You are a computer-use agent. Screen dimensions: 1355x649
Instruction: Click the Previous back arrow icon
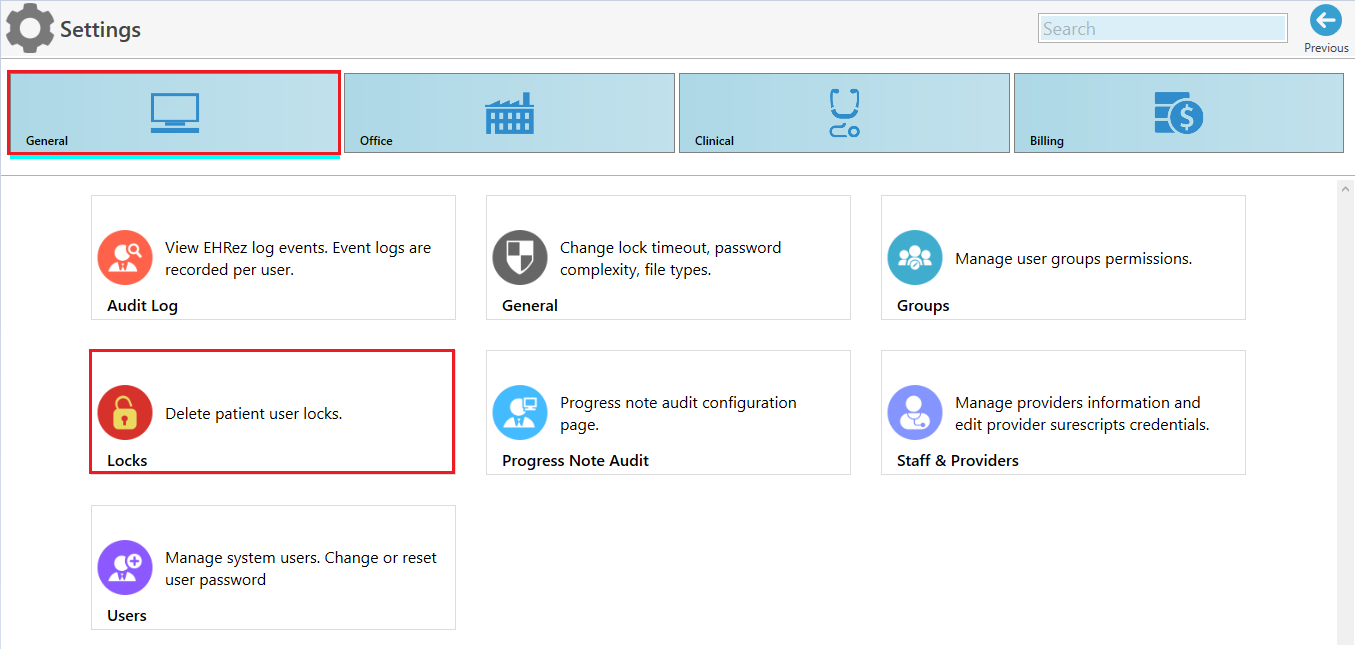click(1326, 21)
